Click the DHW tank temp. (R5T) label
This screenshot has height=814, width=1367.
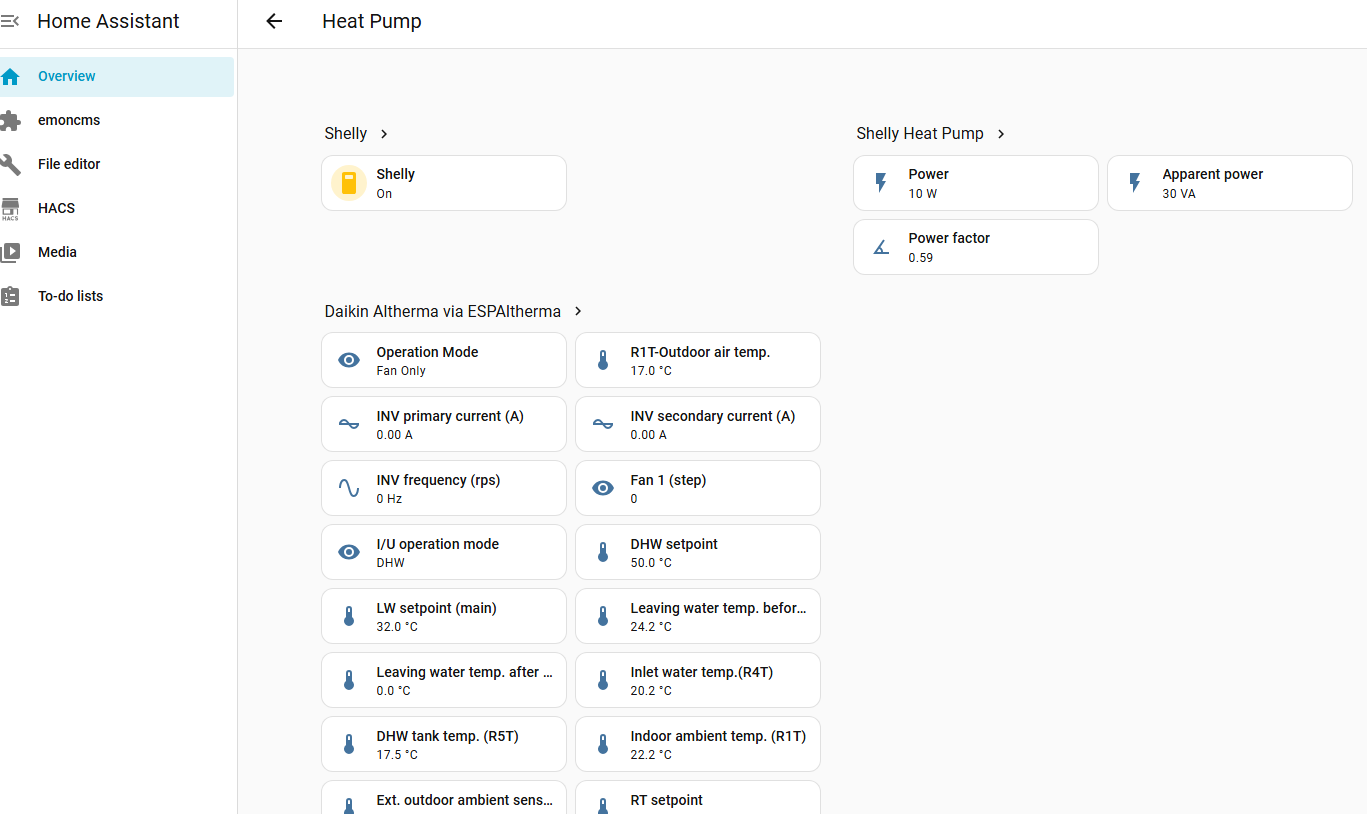[447, 736]
